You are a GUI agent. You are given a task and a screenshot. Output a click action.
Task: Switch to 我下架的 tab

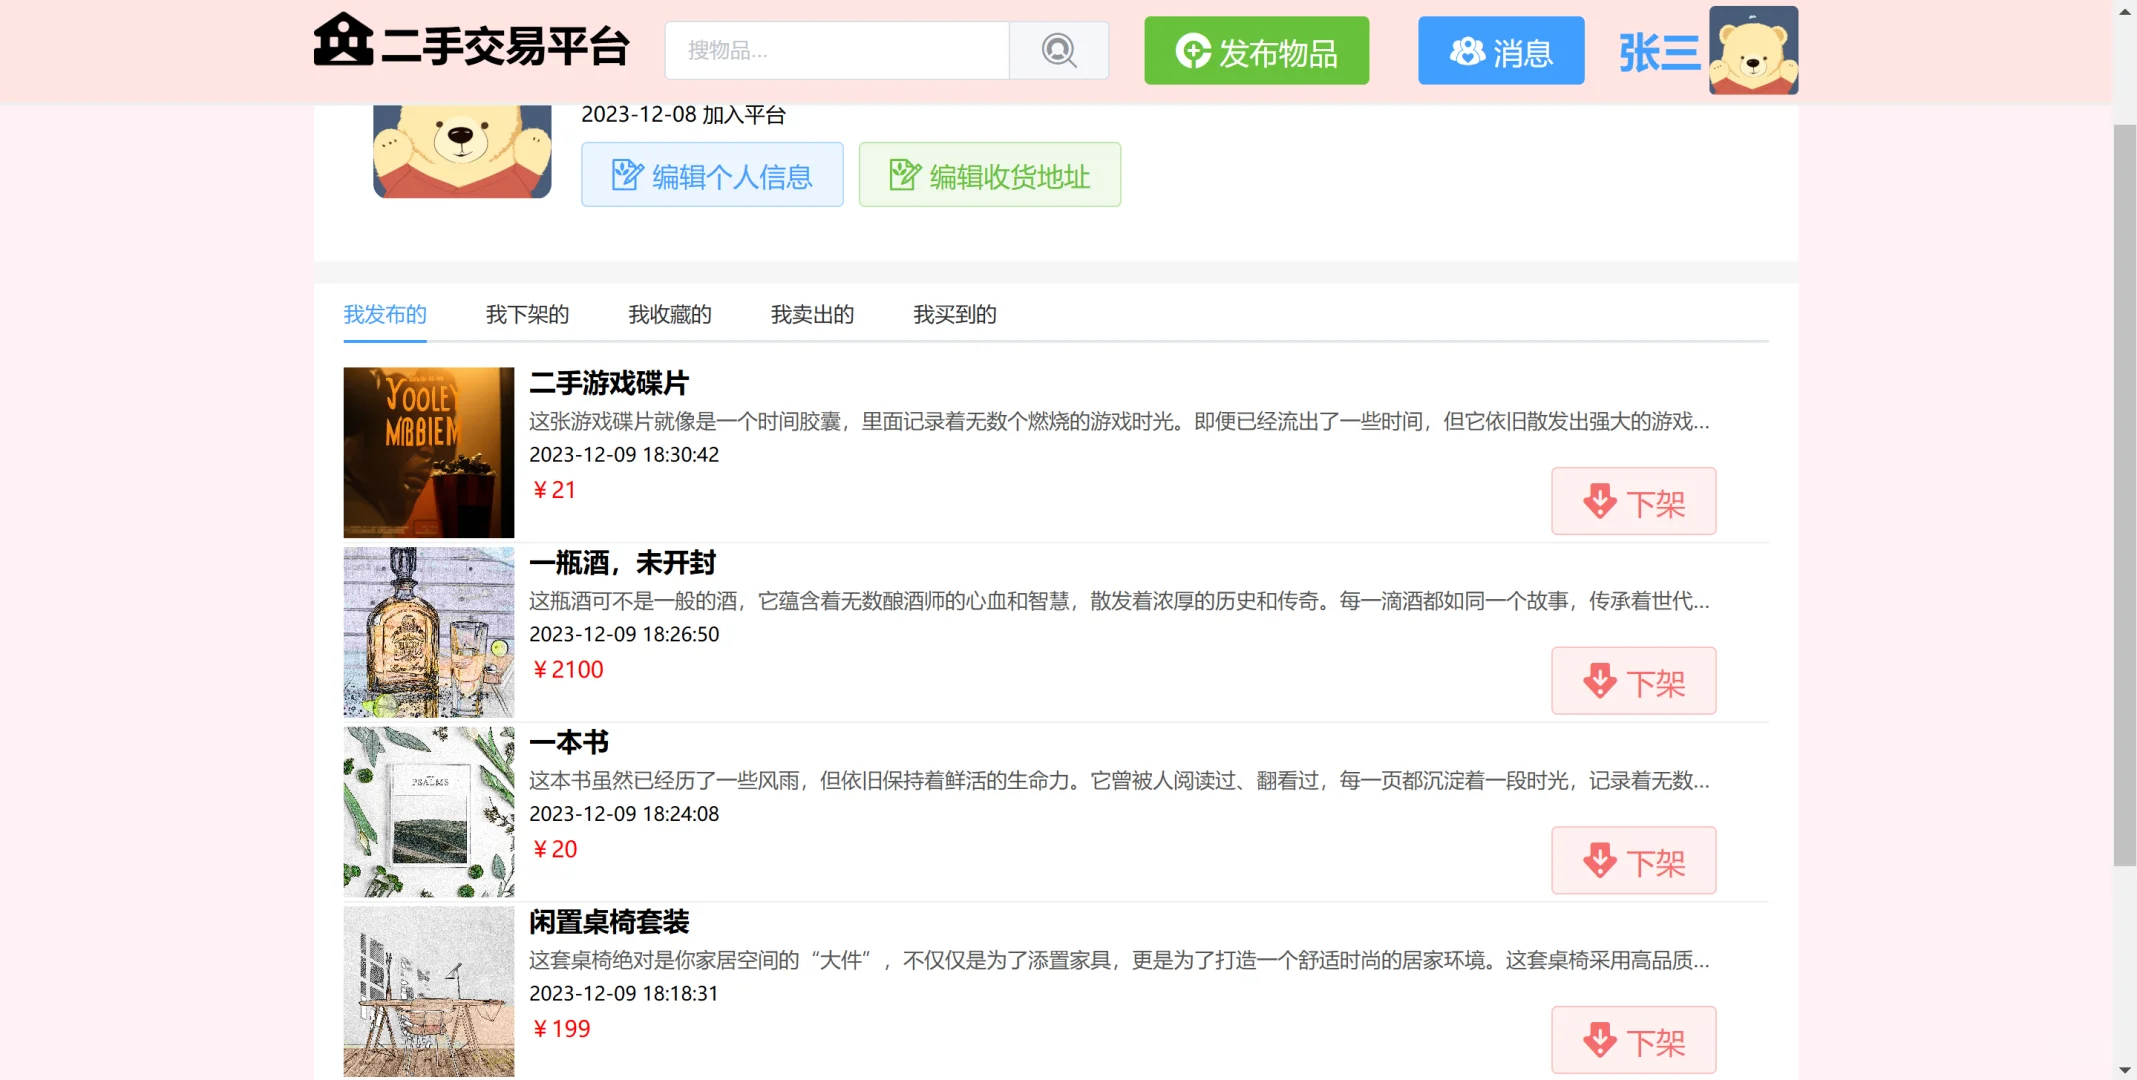pyautogui.click(x=527, y=314)
